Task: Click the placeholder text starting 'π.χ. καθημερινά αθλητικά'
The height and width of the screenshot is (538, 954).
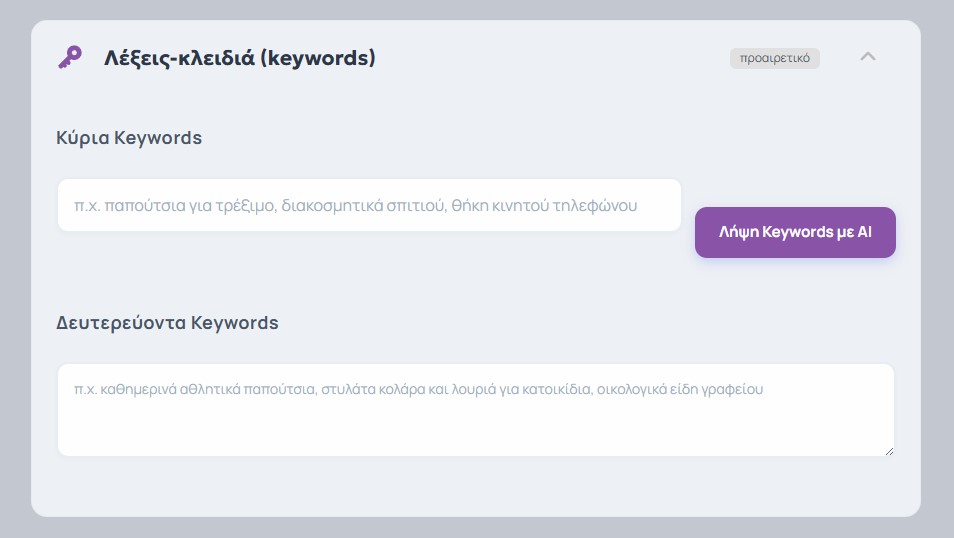Action: point(195,390)
